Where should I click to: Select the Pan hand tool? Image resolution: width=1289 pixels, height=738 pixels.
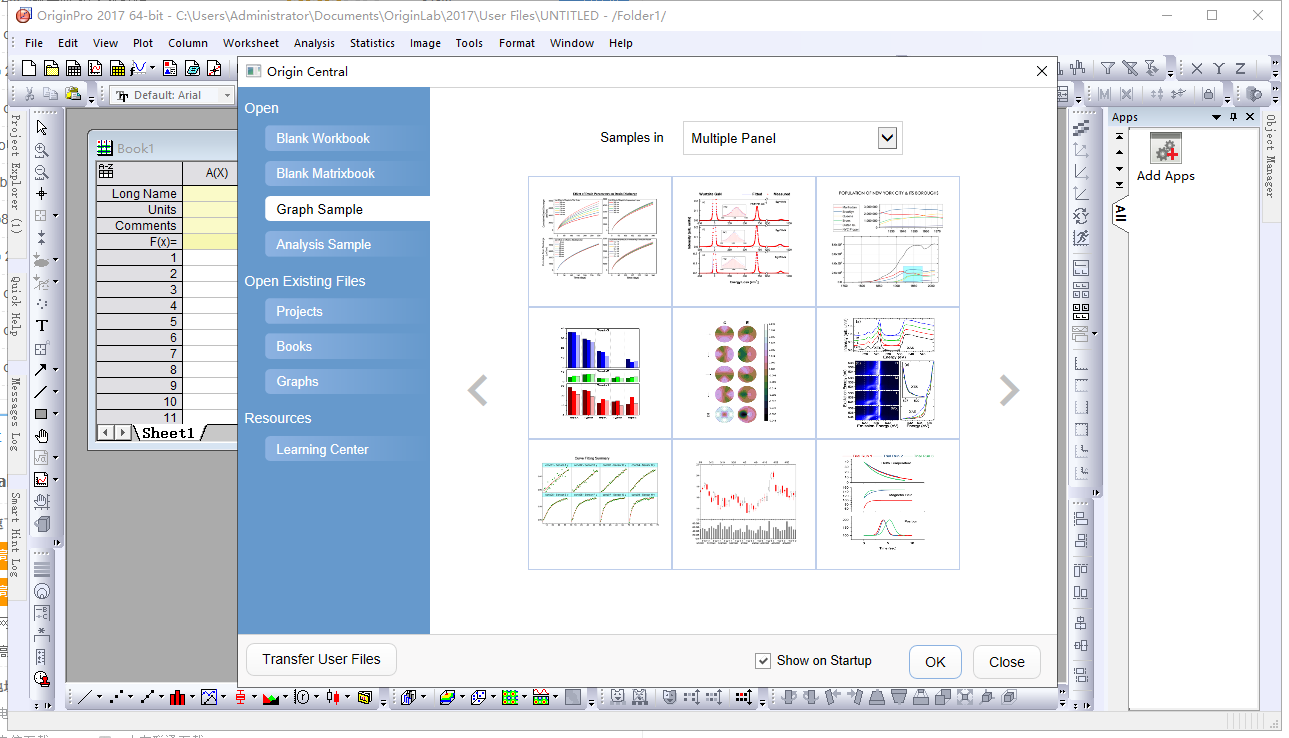pyautogui.click(x=42, y=436)
